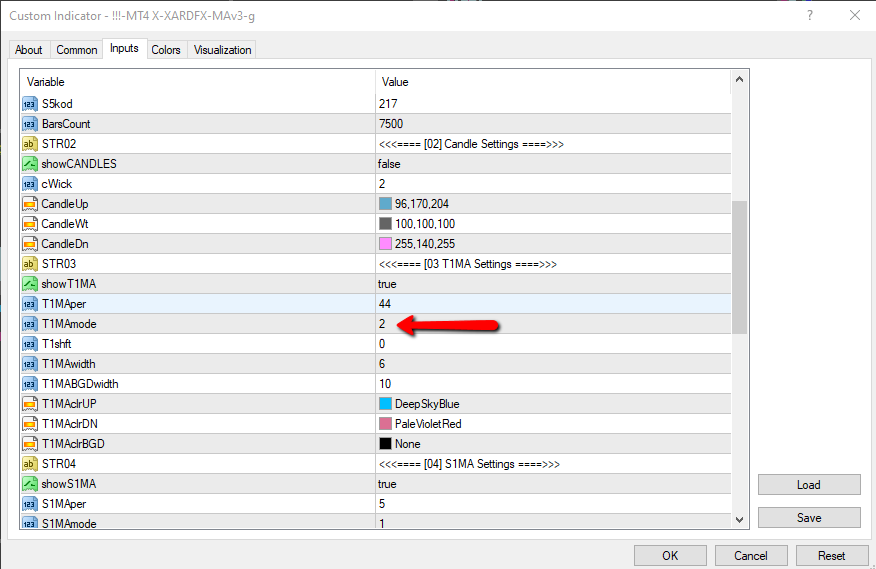Screen dimensions: 876x569
Task: Click the integer icon beside T1MAper
Action: (x=30, y=304)
